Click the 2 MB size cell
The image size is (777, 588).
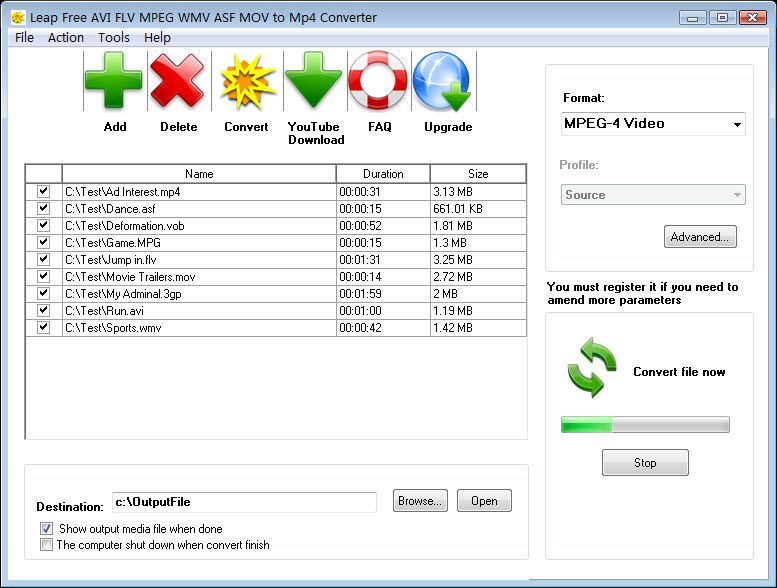click(478, 294)
